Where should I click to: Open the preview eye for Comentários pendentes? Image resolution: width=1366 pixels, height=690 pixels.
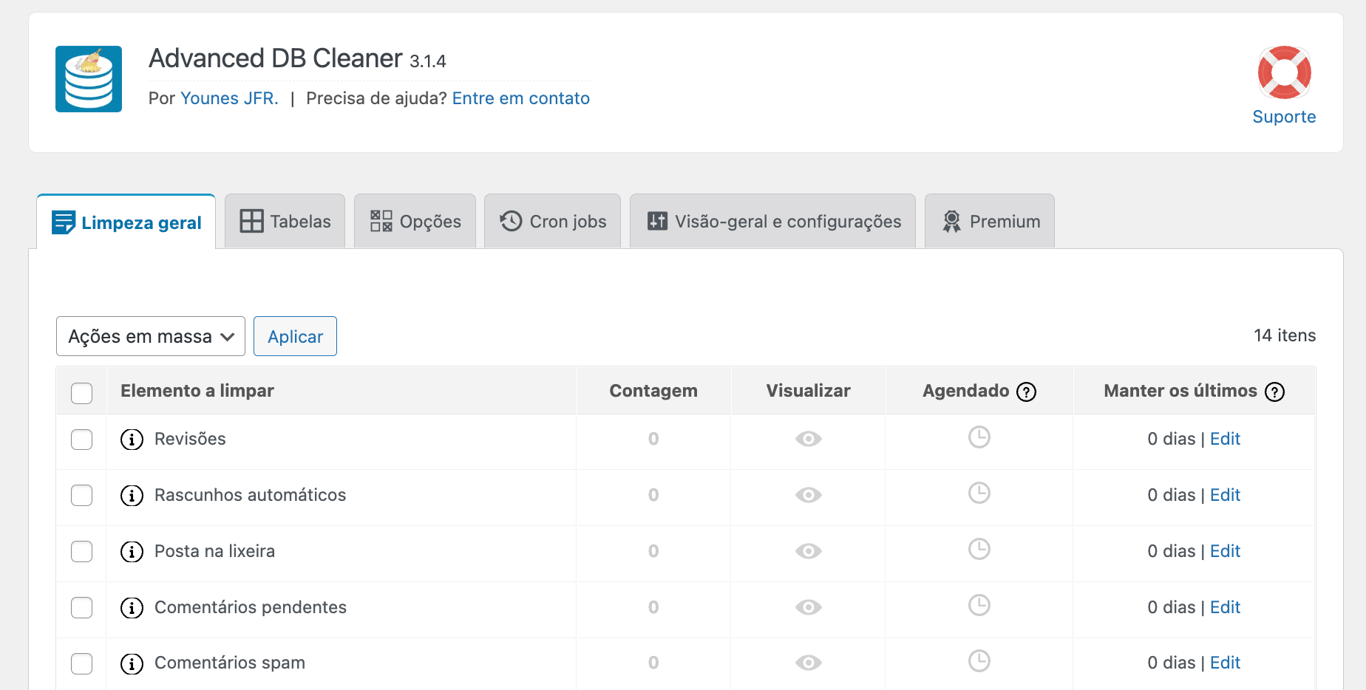[x=807, y=606]
